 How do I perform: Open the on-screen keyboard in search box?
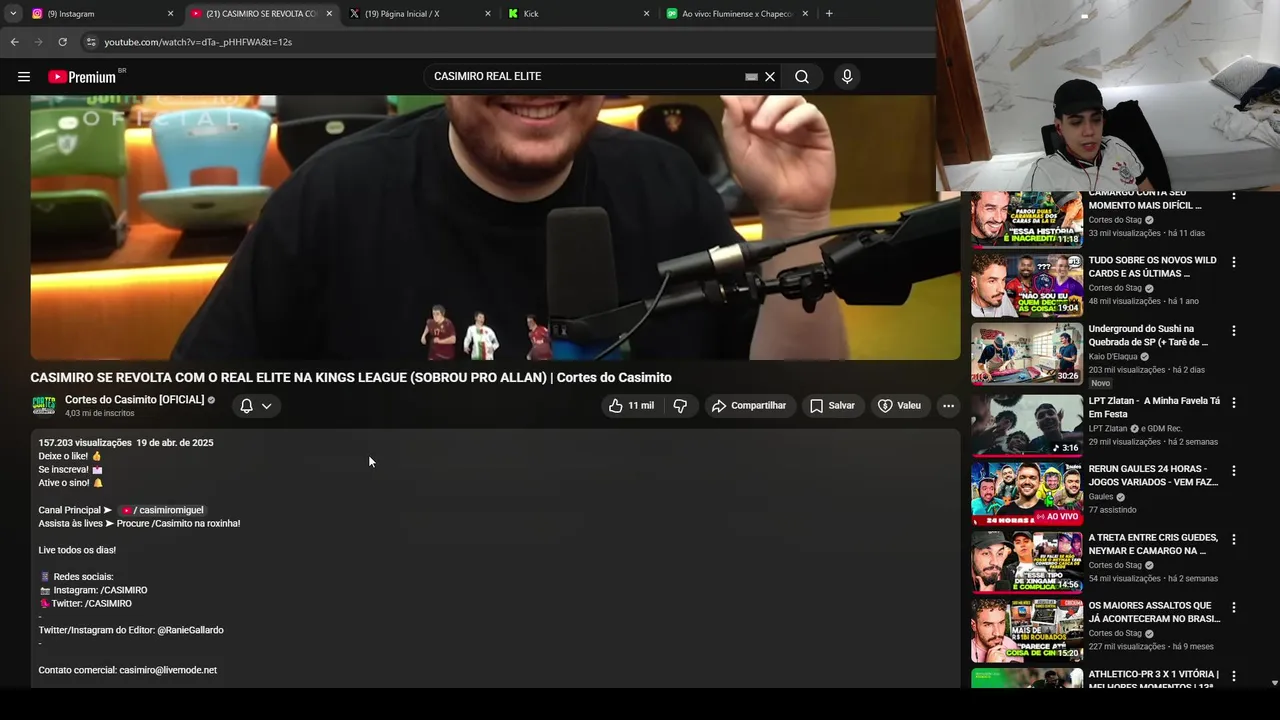751,77
